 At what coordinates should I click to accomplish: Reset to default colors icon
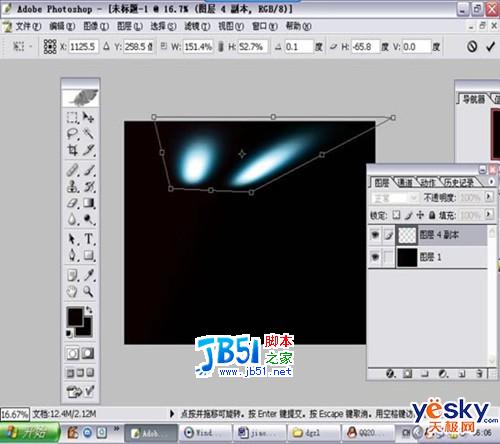point(69,333)
